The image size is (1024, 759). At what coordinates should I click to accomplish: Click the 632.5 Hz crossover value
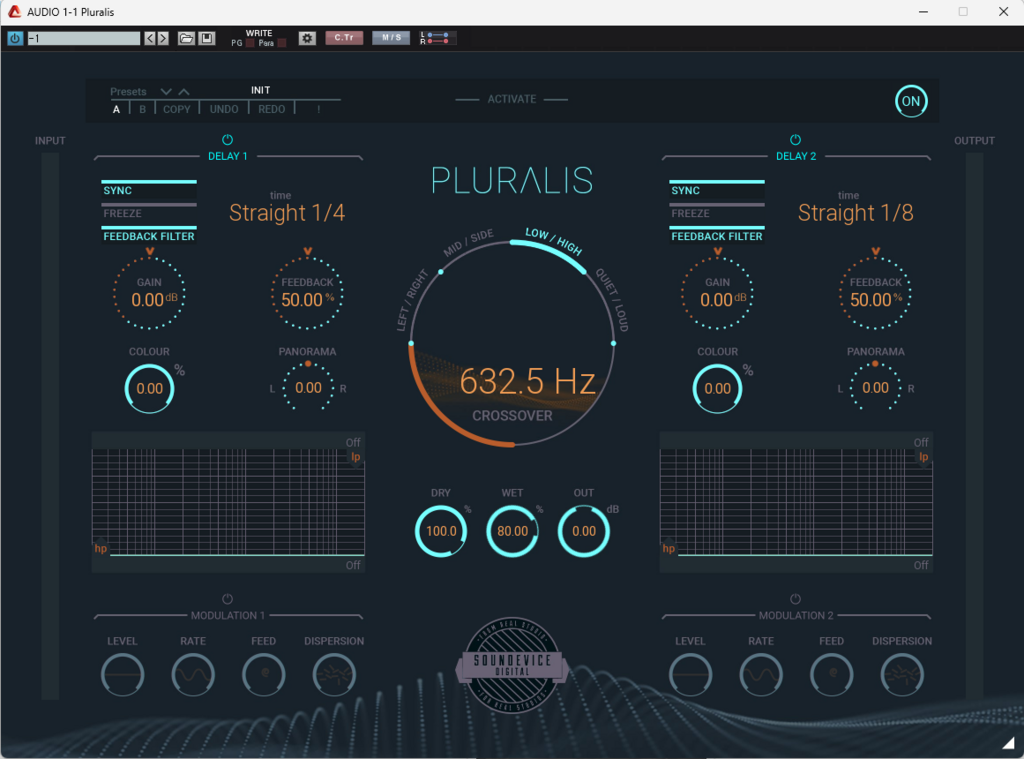pos(528,381)
